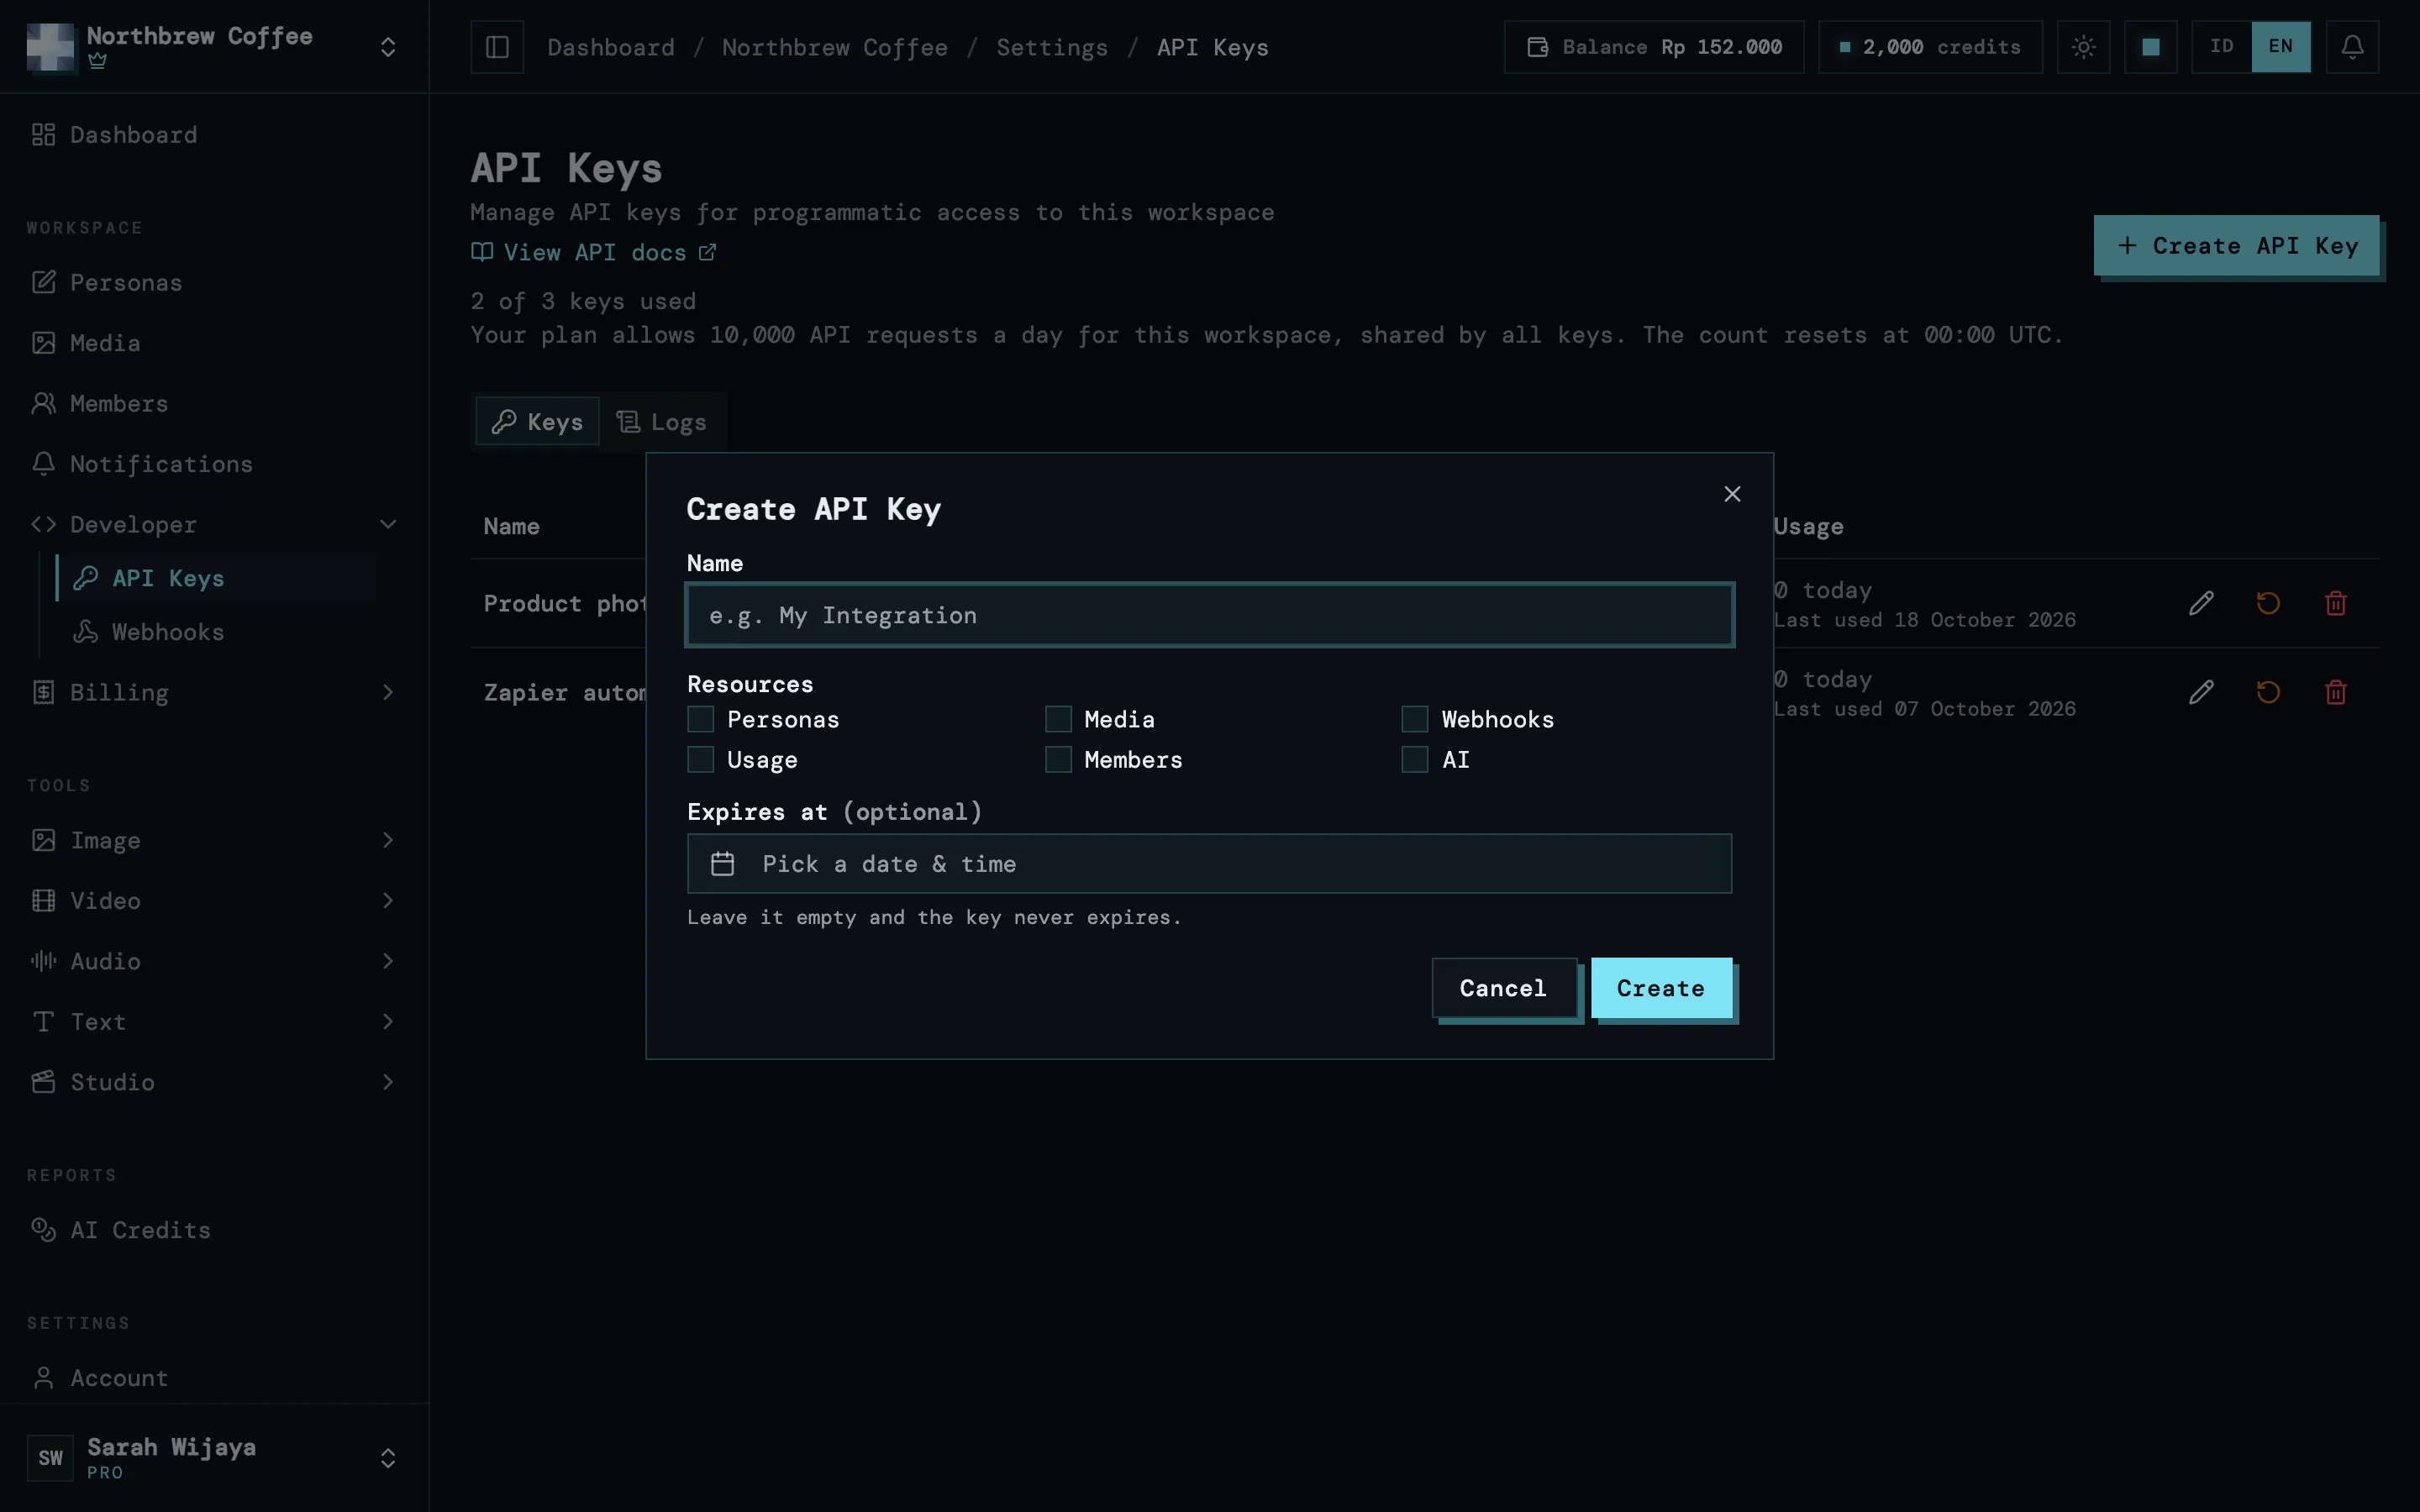Expand the Image tools section
The height and width of the screenshot is (1512, 2420).
214,840
